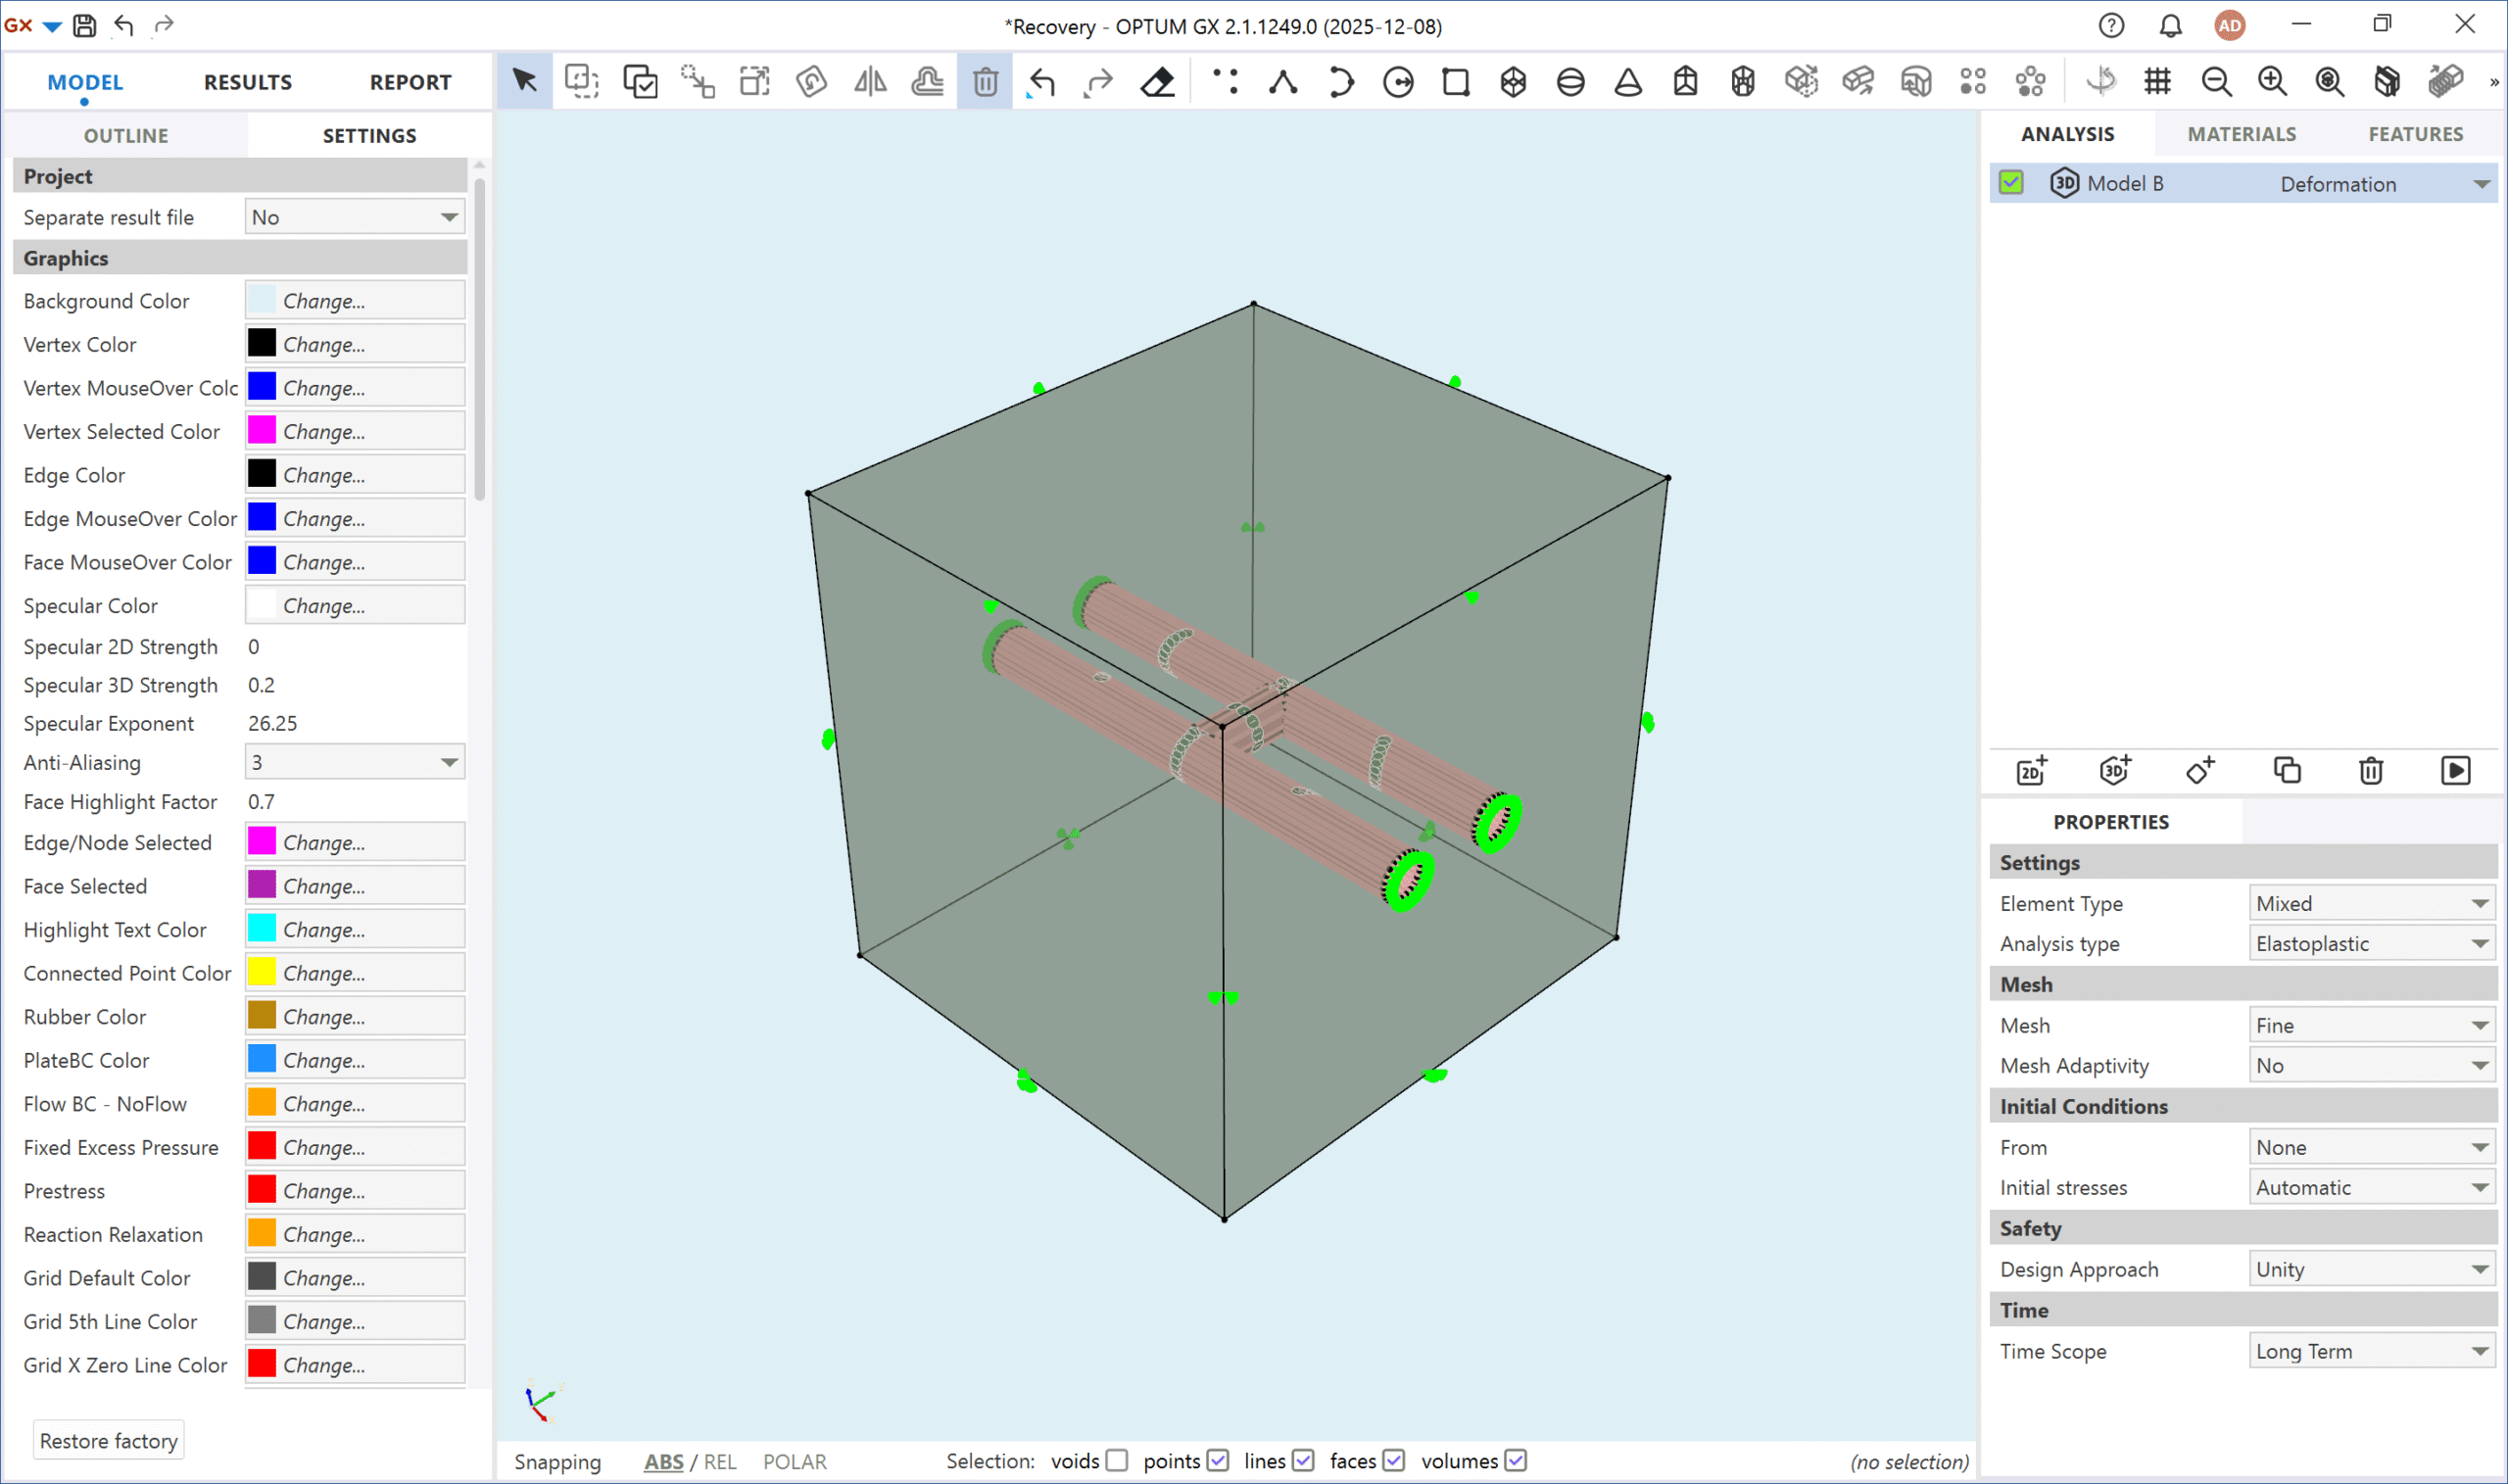Open the Analysis type dropdown

(x=2370, y=944)
